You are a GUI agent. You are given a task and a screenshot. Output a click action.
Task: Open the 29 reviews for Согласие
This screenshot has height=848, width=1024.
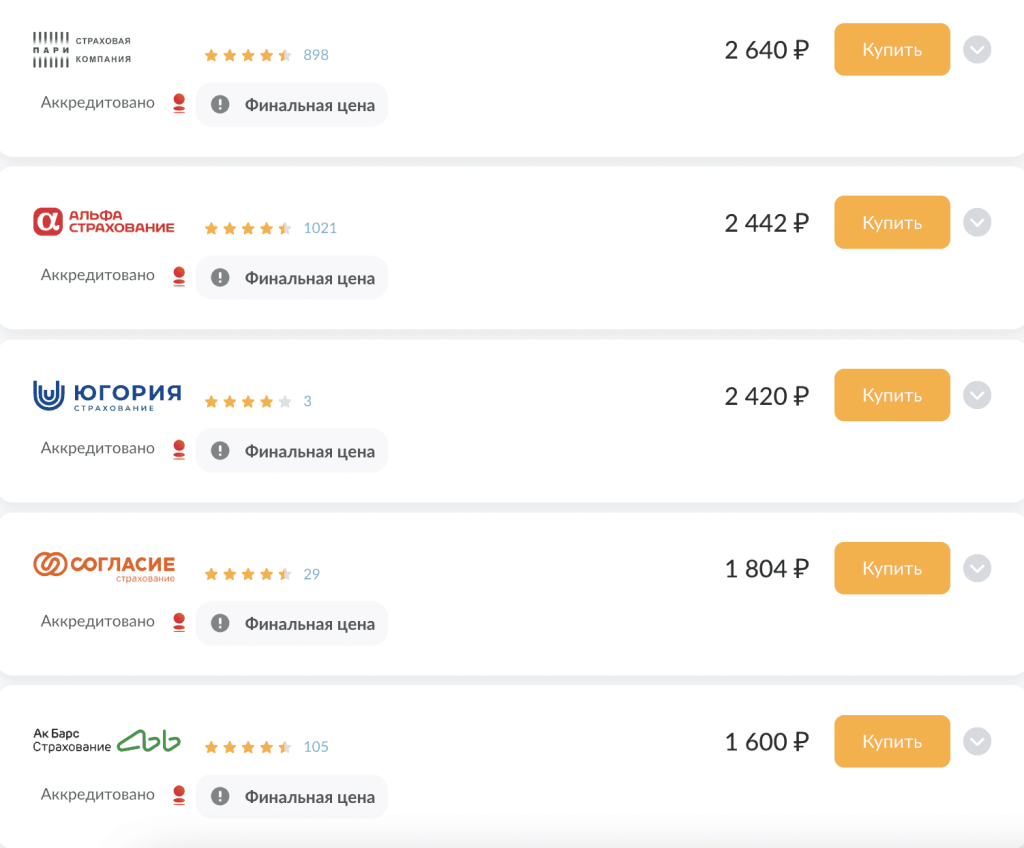point(311,574)
